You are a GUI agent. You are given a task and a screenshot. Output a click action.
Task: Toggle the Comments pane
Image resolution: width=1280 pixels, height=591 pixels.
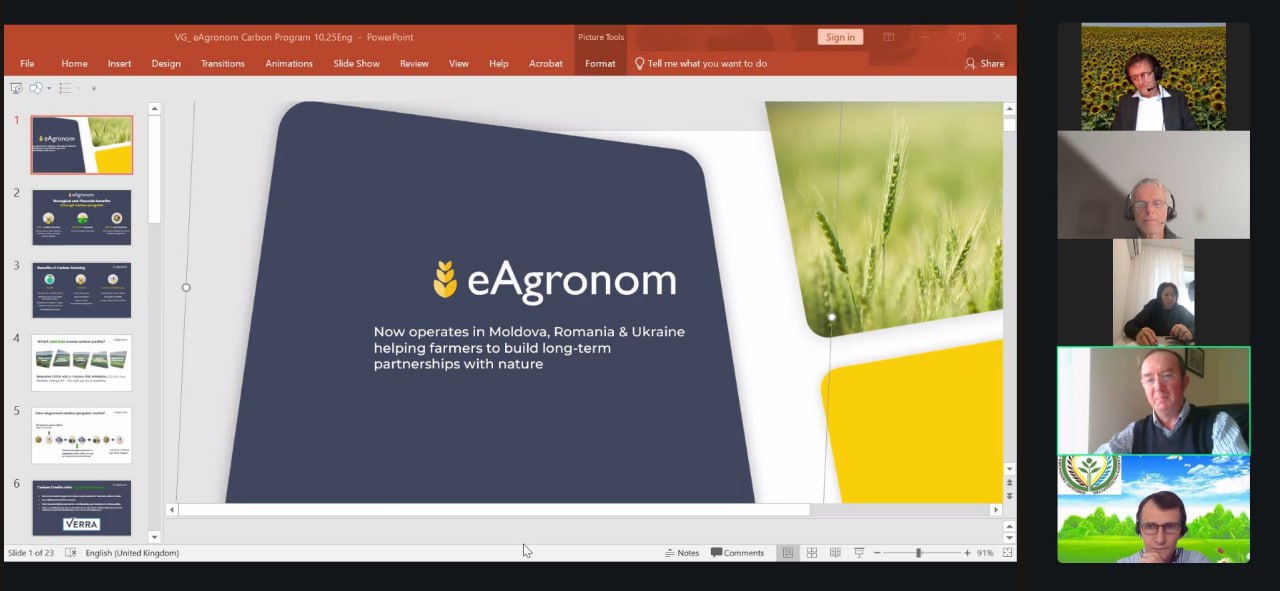(737, 553)
